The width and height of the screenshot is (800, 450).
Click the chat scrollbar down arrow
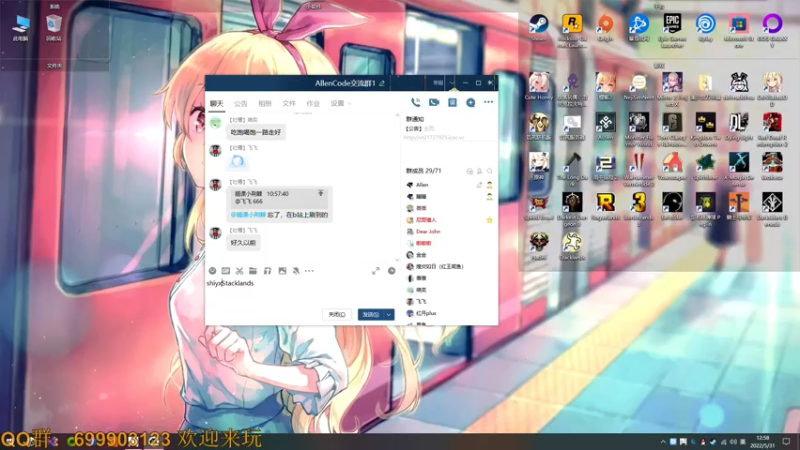point(397,260)
